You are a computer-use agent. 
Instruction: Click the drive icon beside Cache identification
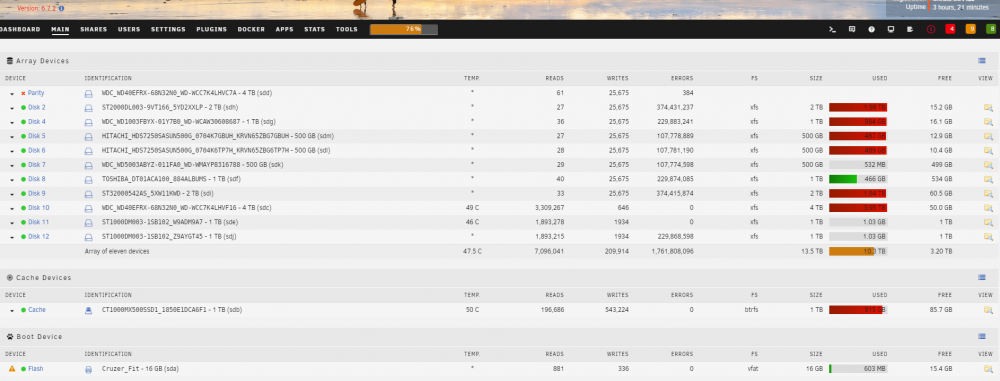click(89, 310)
